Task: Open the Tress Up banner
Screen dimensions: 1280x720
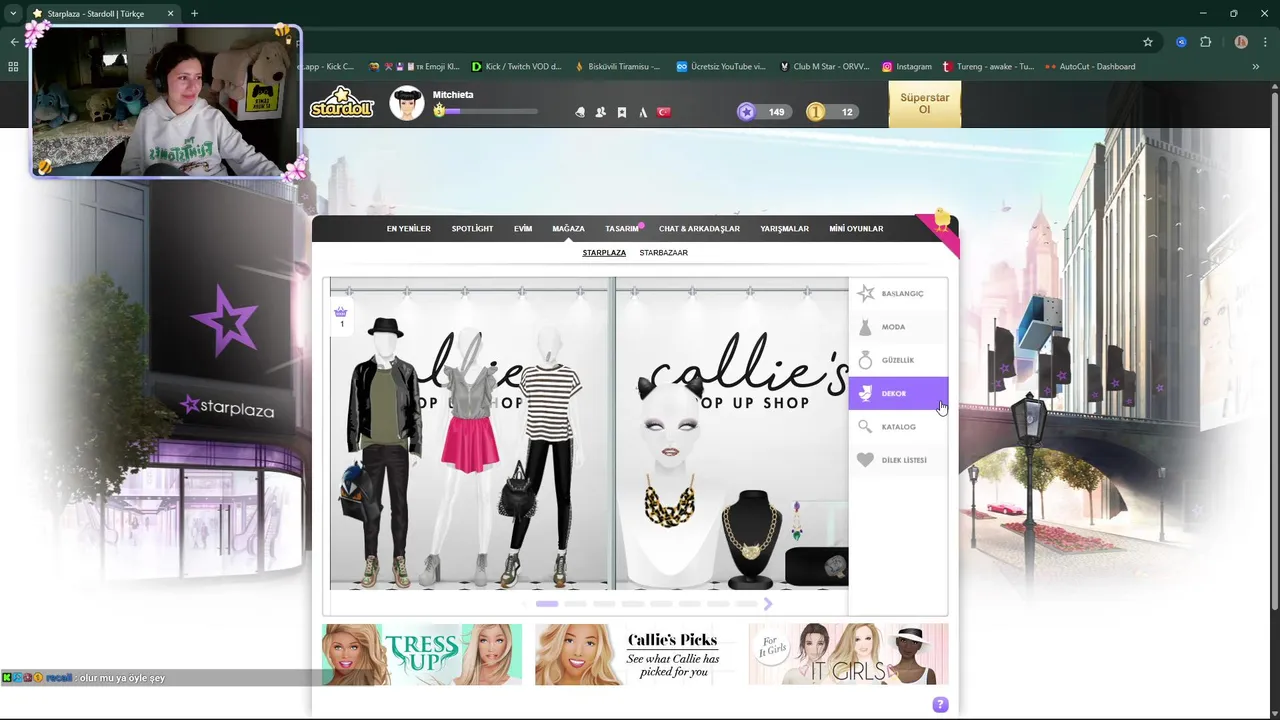Action: click(422, 655)
